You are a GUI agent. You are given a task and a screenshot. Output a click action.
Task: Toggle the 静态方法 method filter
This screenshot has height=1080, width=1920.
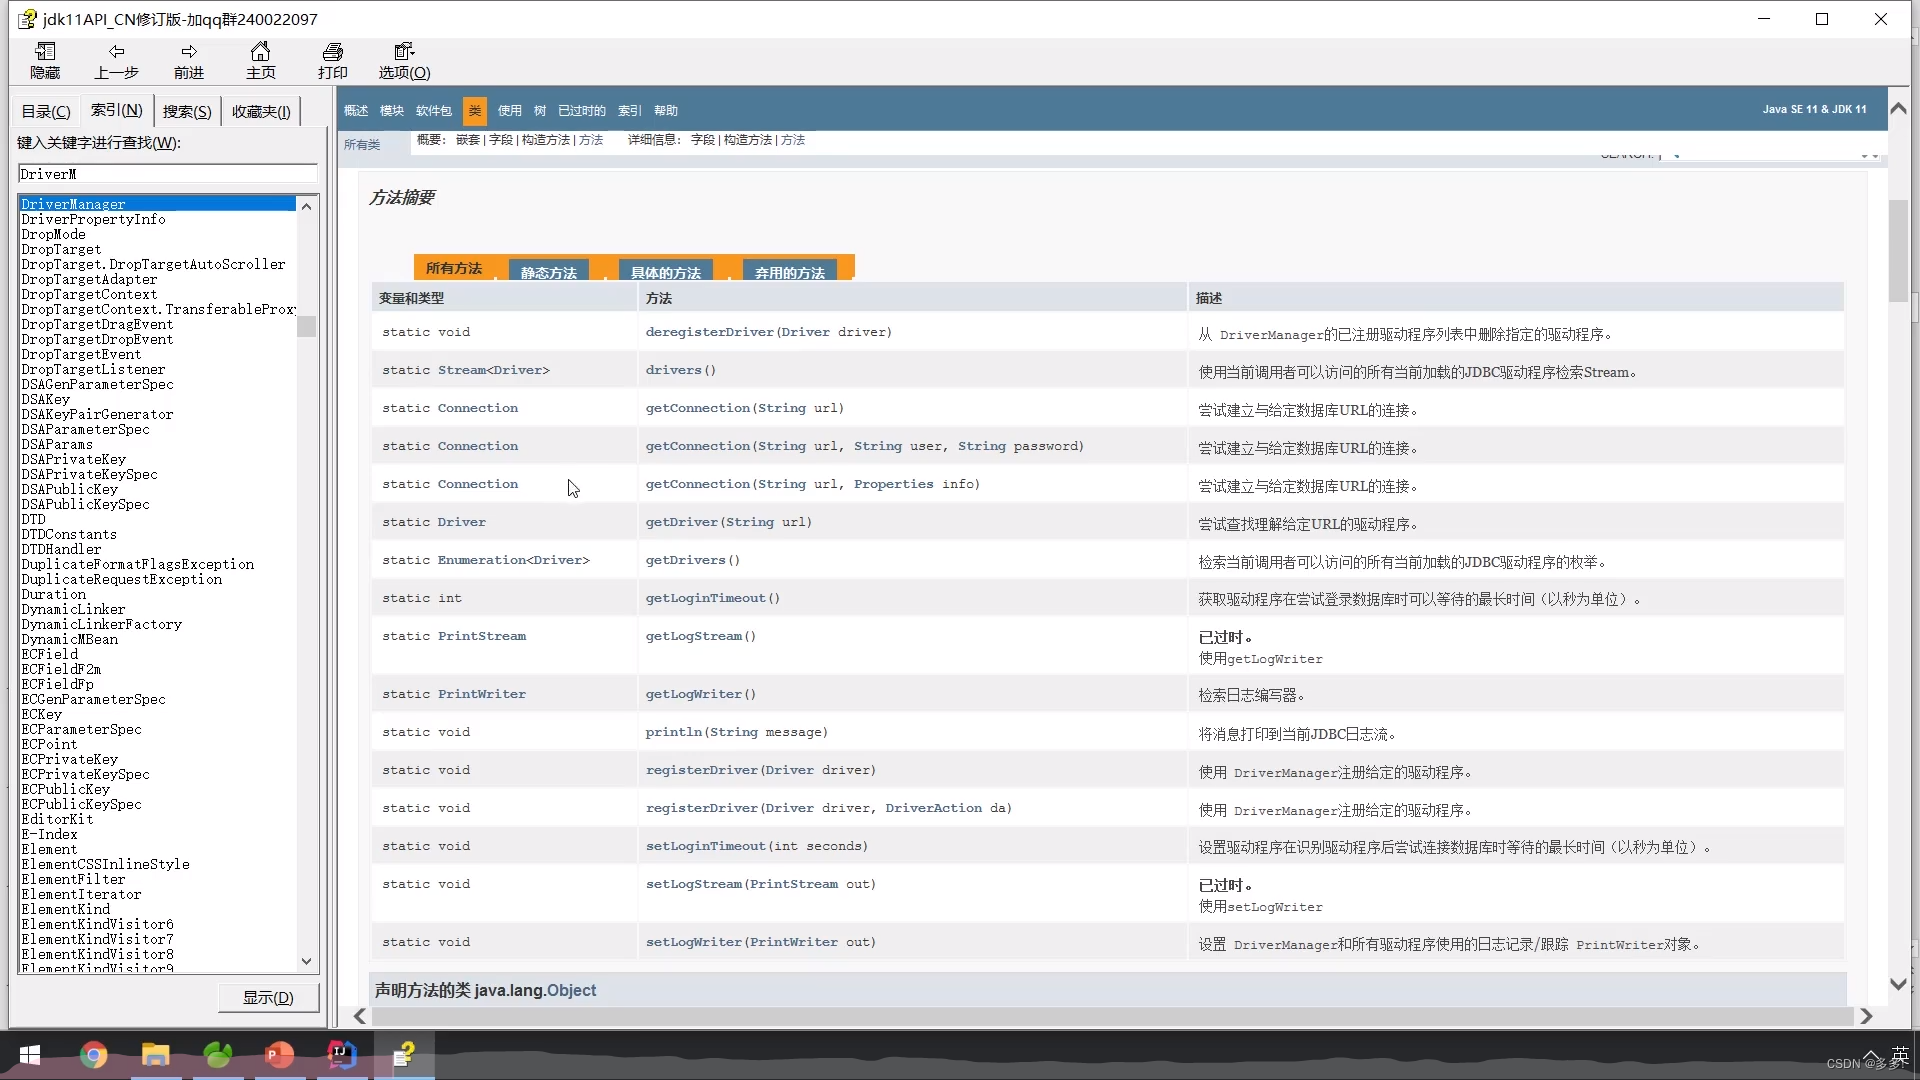coord(548,271)
